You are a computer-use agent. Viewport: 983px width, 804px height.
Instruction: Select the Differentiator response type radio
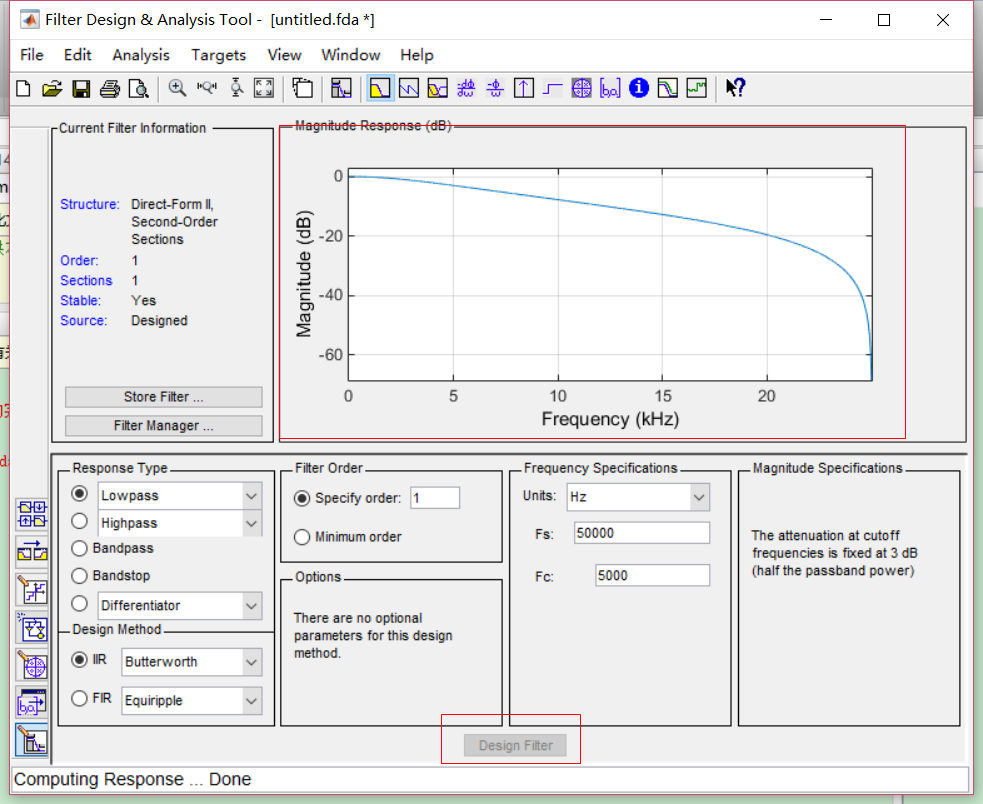79,604
